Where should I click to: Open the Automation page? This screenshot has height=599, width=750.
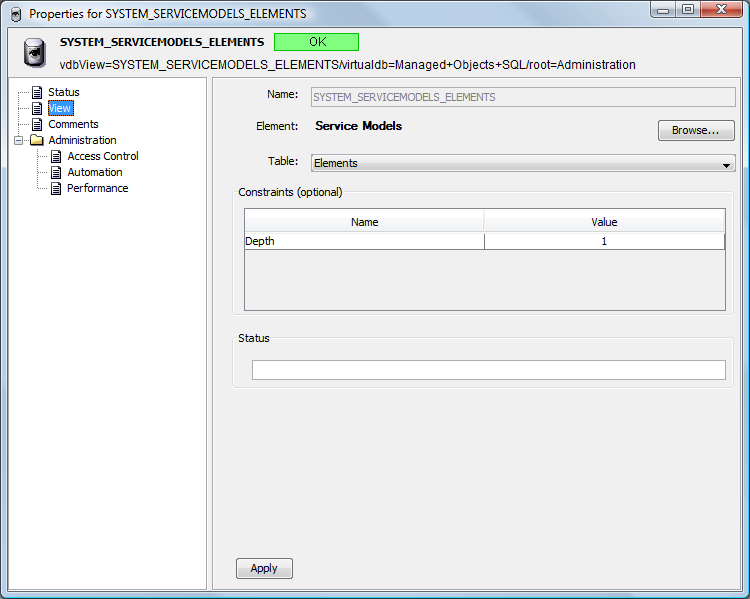click(x=95, y=172)
